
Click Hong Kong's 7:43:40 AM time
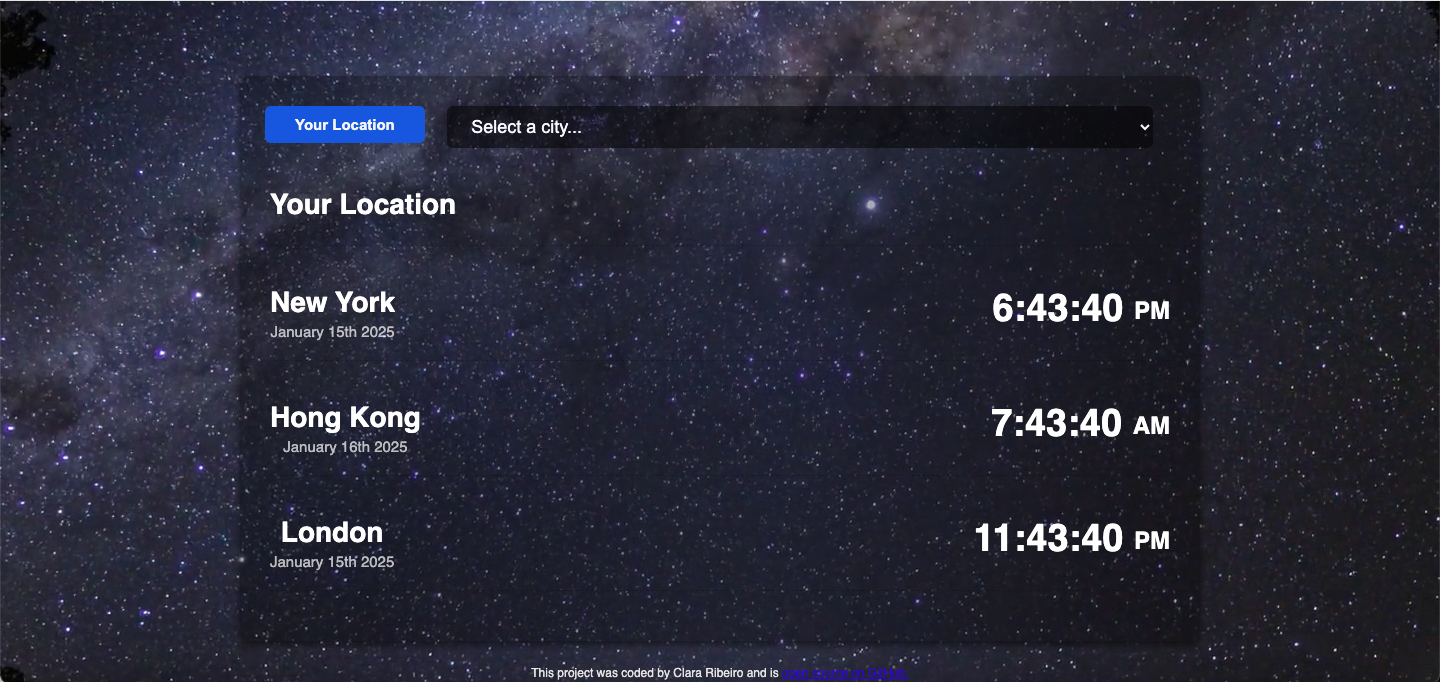tap(1056, 423)
